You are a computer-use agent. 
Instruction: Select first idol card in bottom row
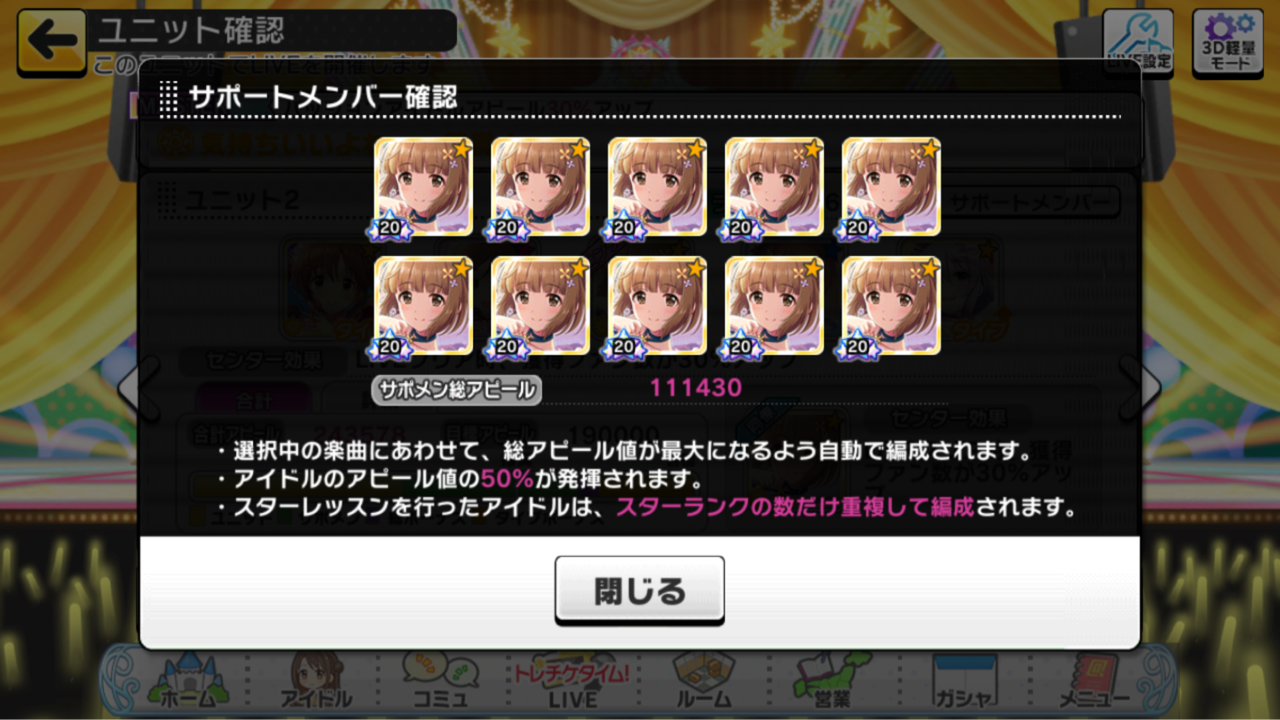423,307
